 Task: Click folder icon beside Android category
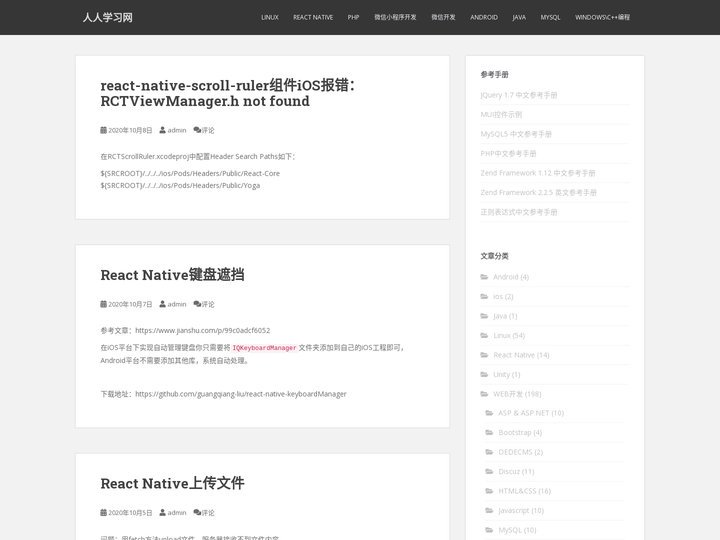click(484, 276)
